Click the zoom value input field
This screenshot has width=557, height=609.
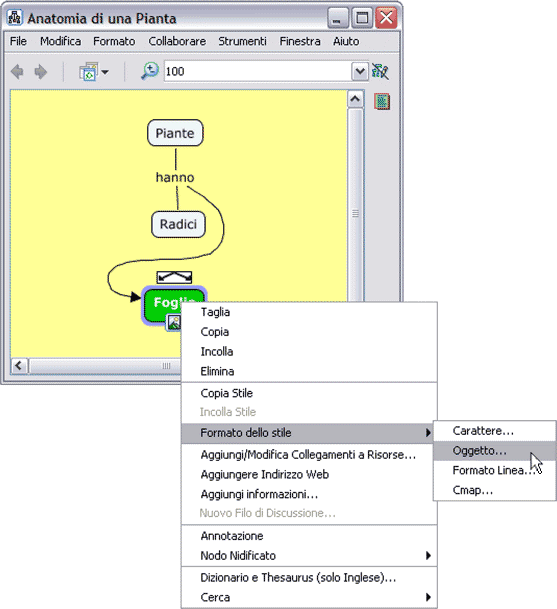click(258, 71)
